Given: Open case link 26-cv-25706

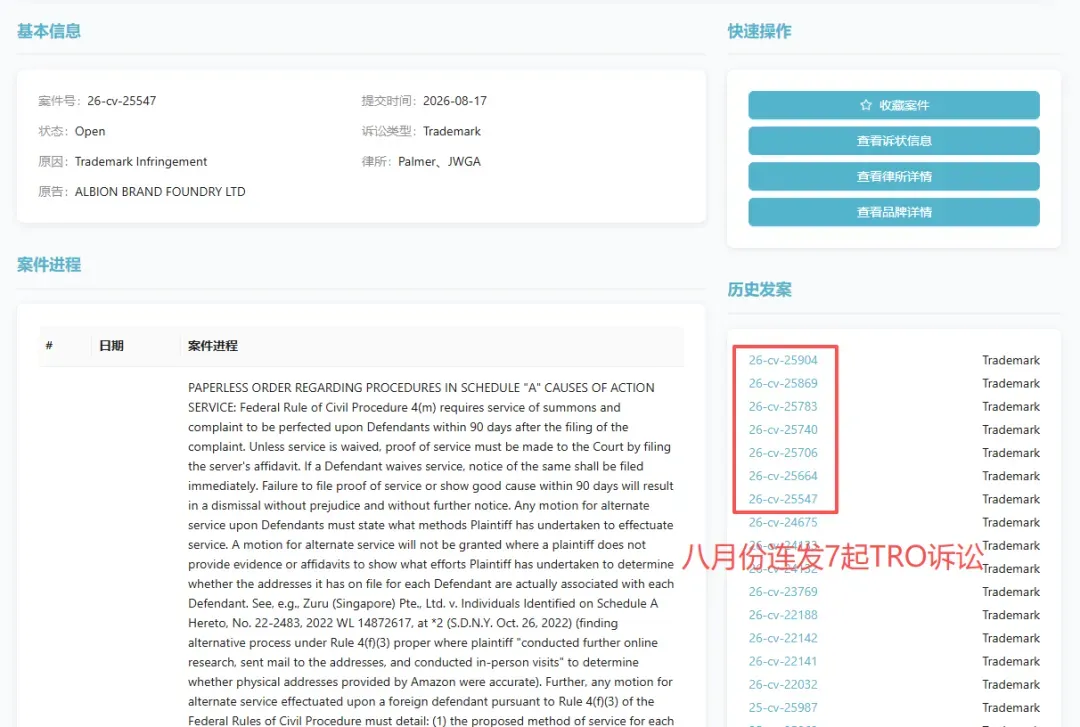Looking at the screenshot, I should tap(783, 453).
